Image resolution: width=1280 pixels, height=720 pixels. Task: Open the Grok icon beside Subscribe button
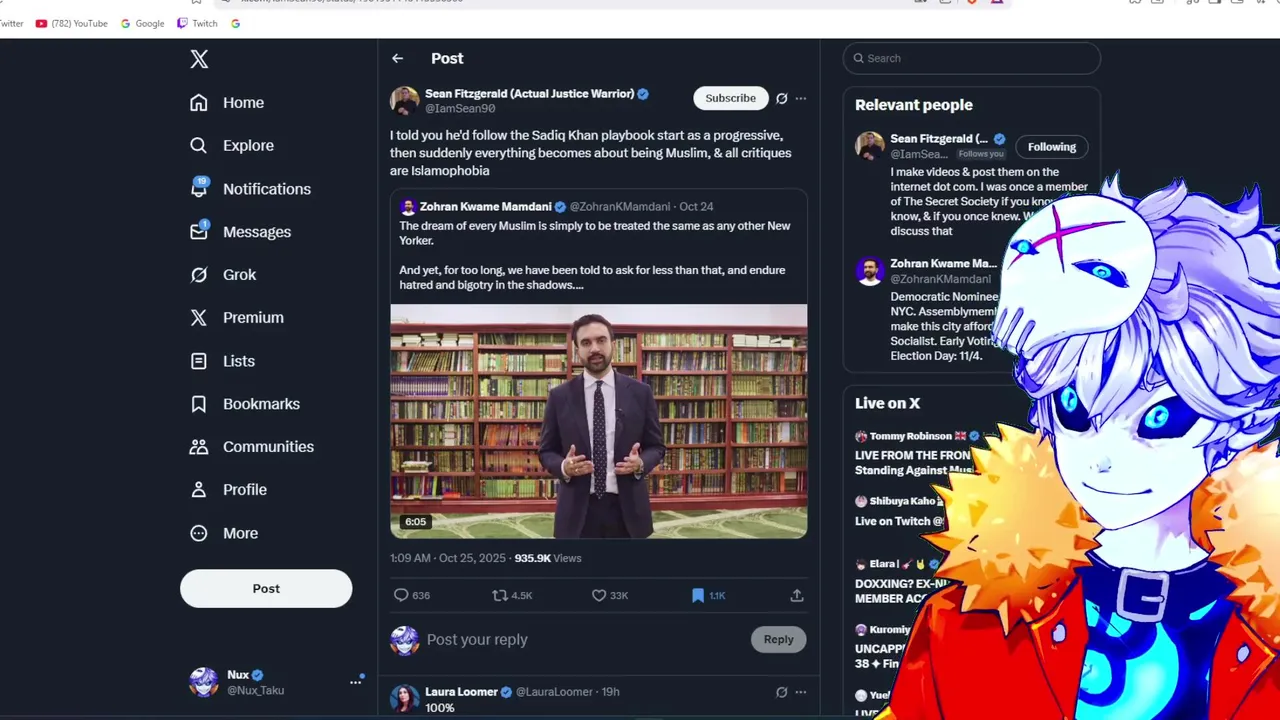click(x=782, y=98)
